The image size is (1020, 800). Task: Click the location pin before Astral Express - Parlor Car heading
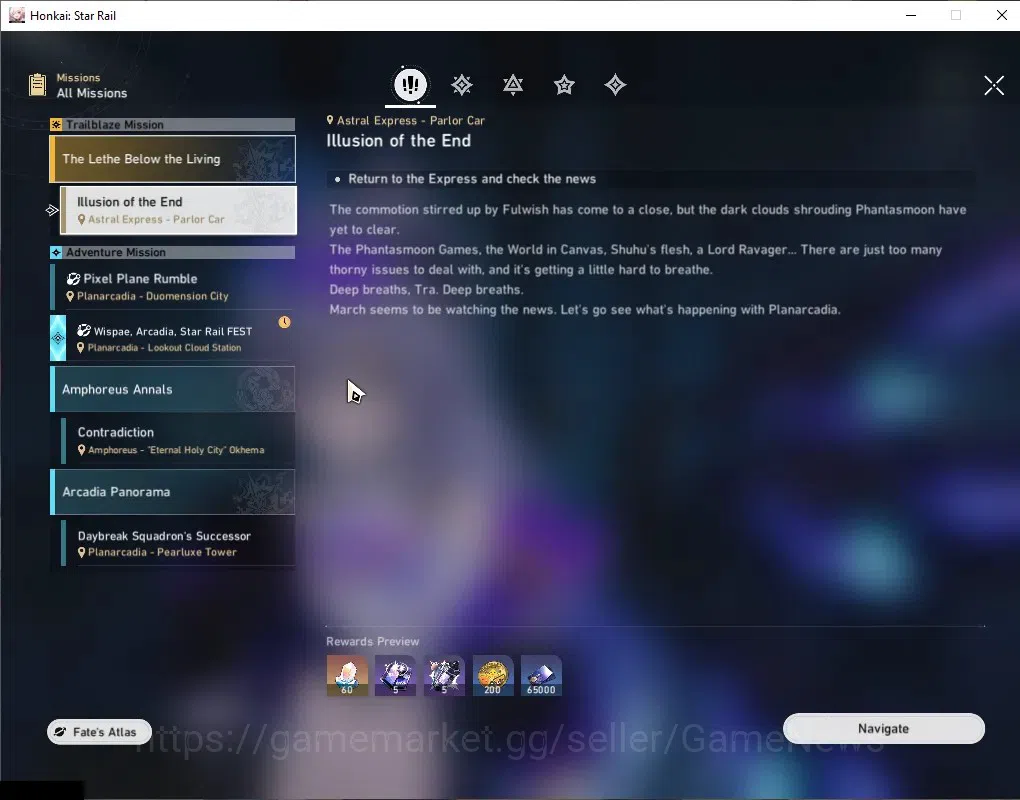[330, 120]
